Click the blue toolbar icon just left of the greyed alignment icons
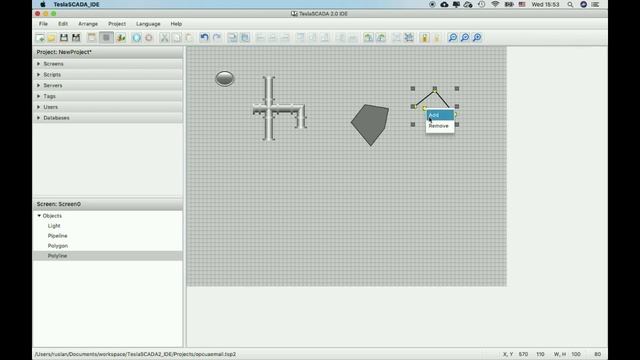 coord(245,38)
